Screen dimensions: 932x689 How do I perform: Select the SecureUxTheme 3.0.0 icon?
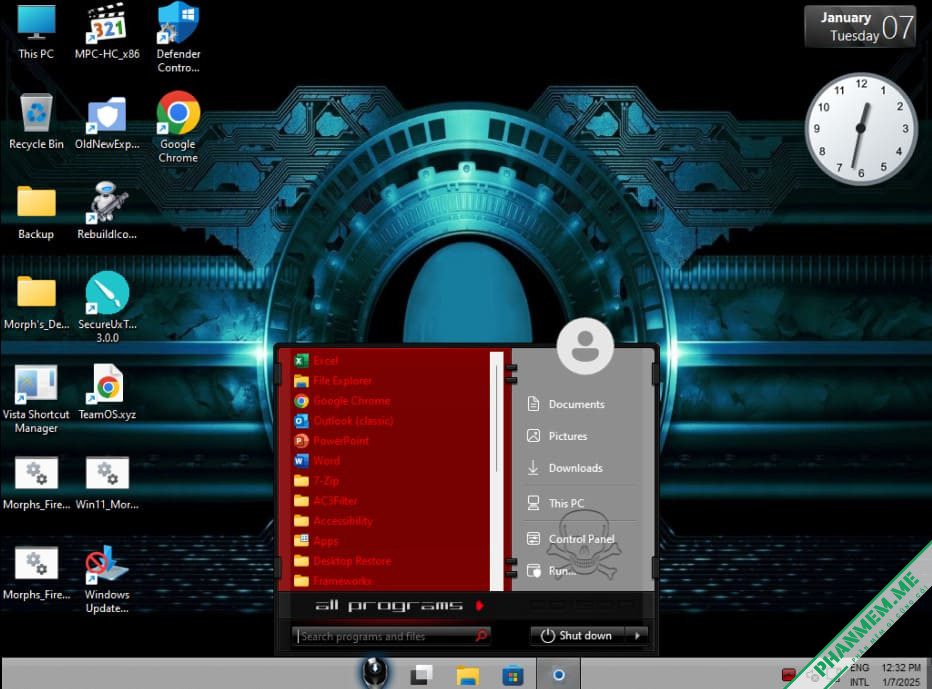pyautogui.click(x=107, y=306)
